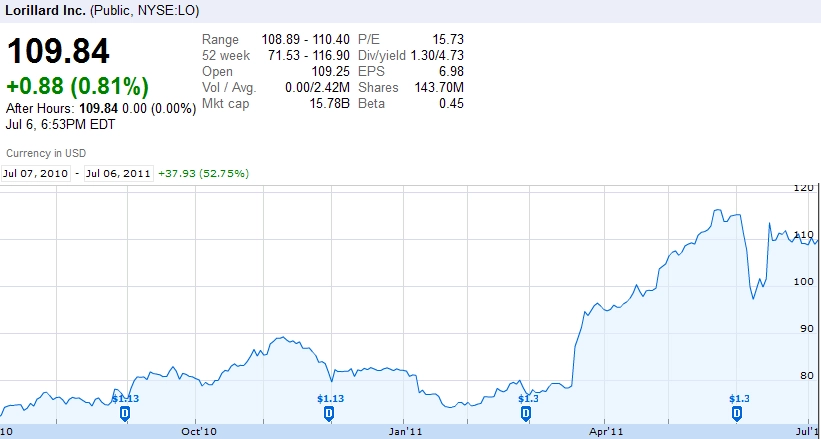Click the Div/yield label
Viewport: 821px width, 439px height.
tap(382, 56)
